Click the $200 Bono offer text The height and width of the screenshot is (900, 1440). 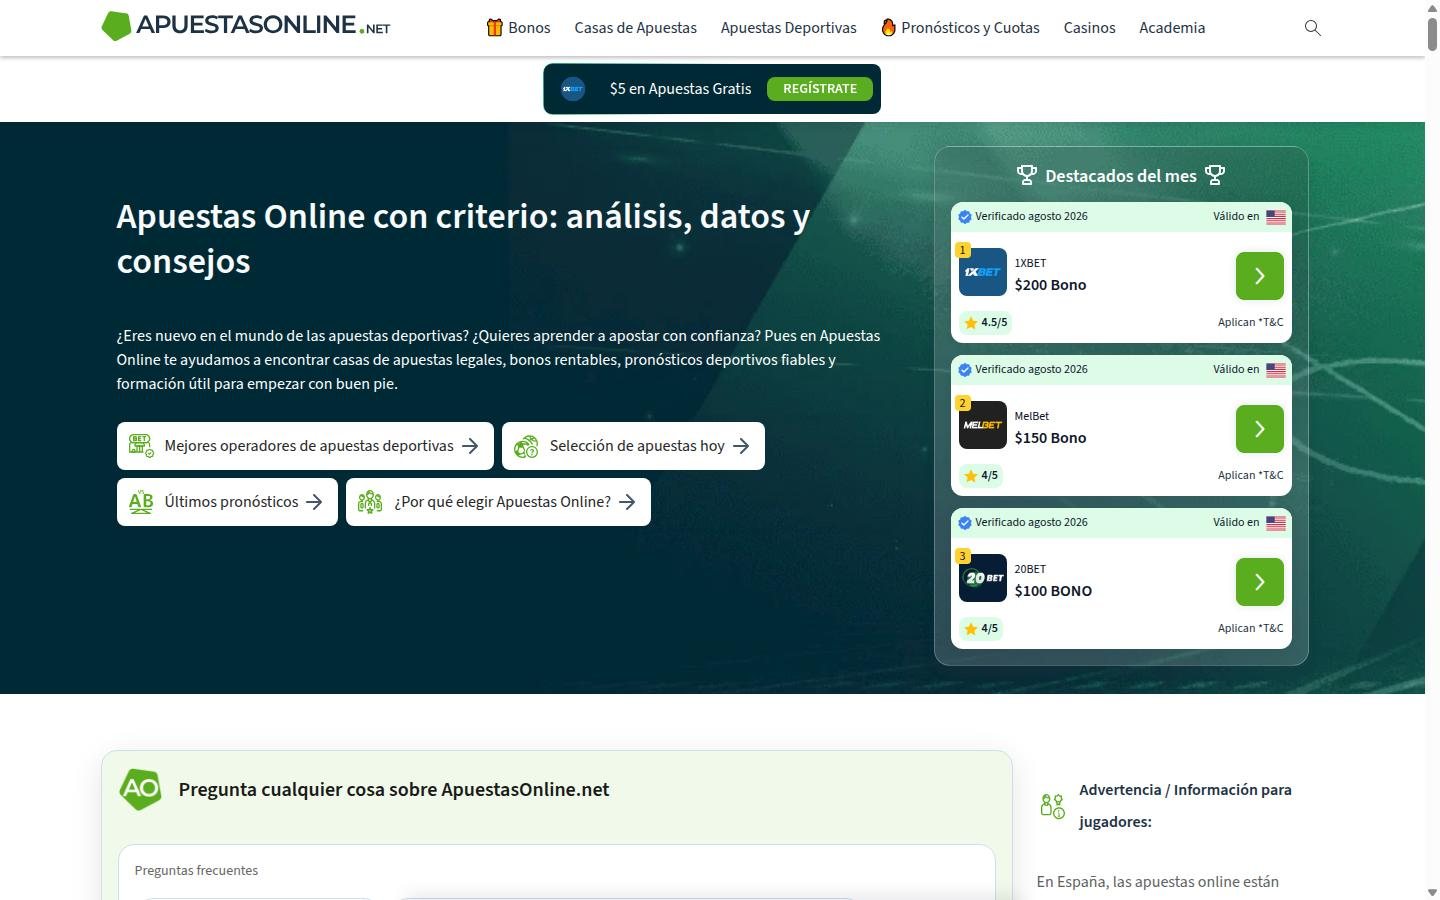pyautogui.click(x=1050, y=285)
